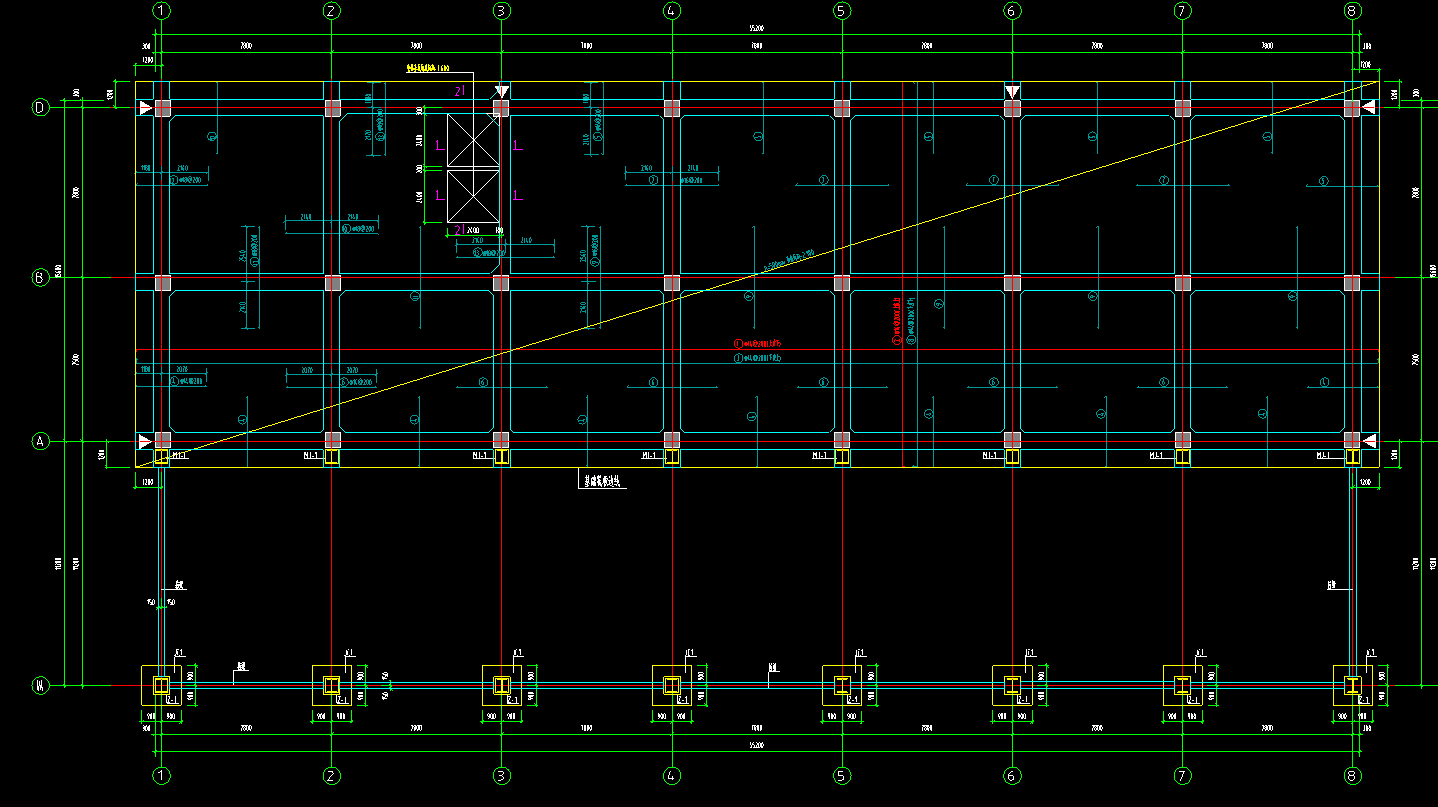1438x807 pixels.
Task: Select the white underlined note below axis A
Action: coord(603,482)
